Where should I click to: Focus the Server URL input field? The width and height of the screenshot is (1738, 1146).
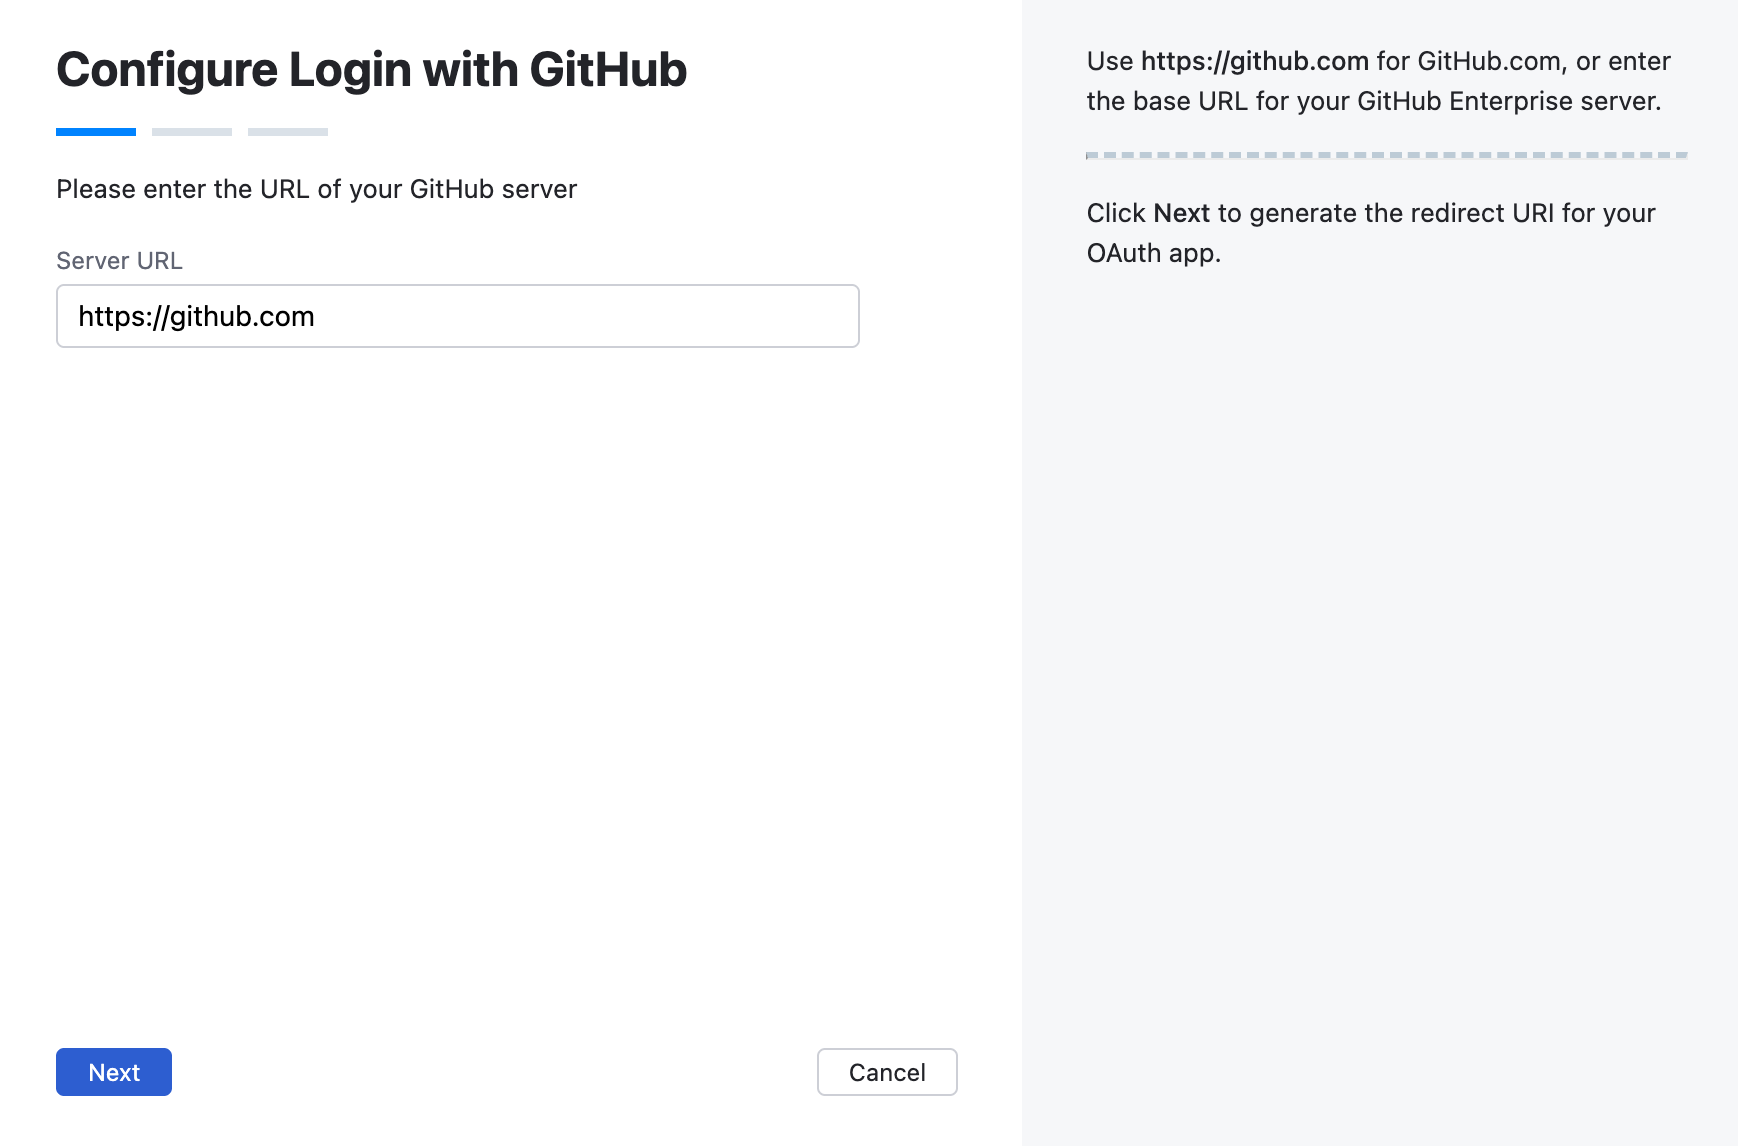458,316
